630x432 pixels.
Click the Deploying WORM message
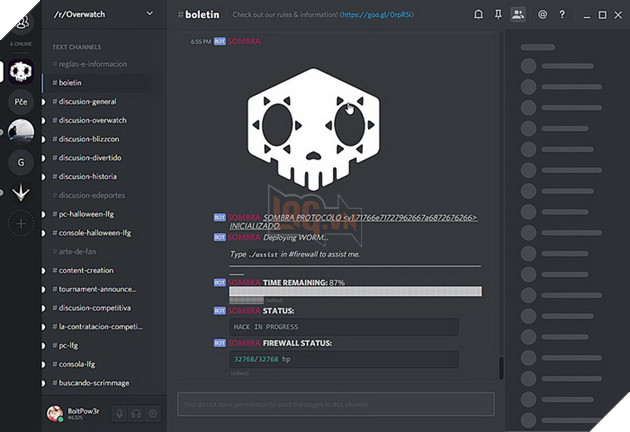coord(295,237)
